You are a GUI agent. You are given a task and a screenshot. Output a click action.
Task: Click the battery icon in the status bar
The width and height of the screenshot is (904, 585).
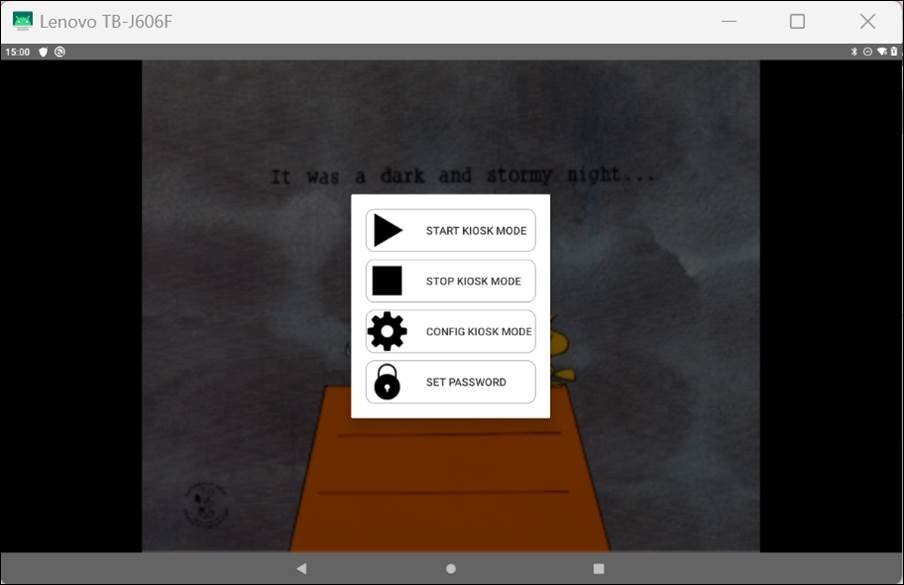click(893, 52)
